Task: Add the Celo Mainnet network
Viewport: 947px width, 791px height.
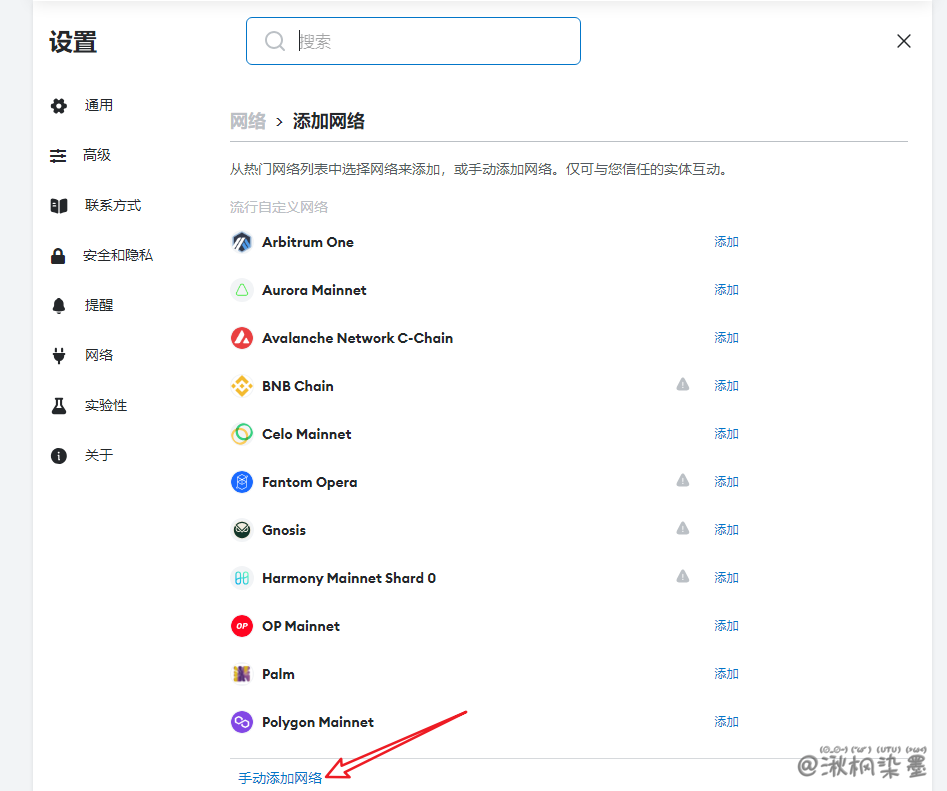Action: point(726,434)
